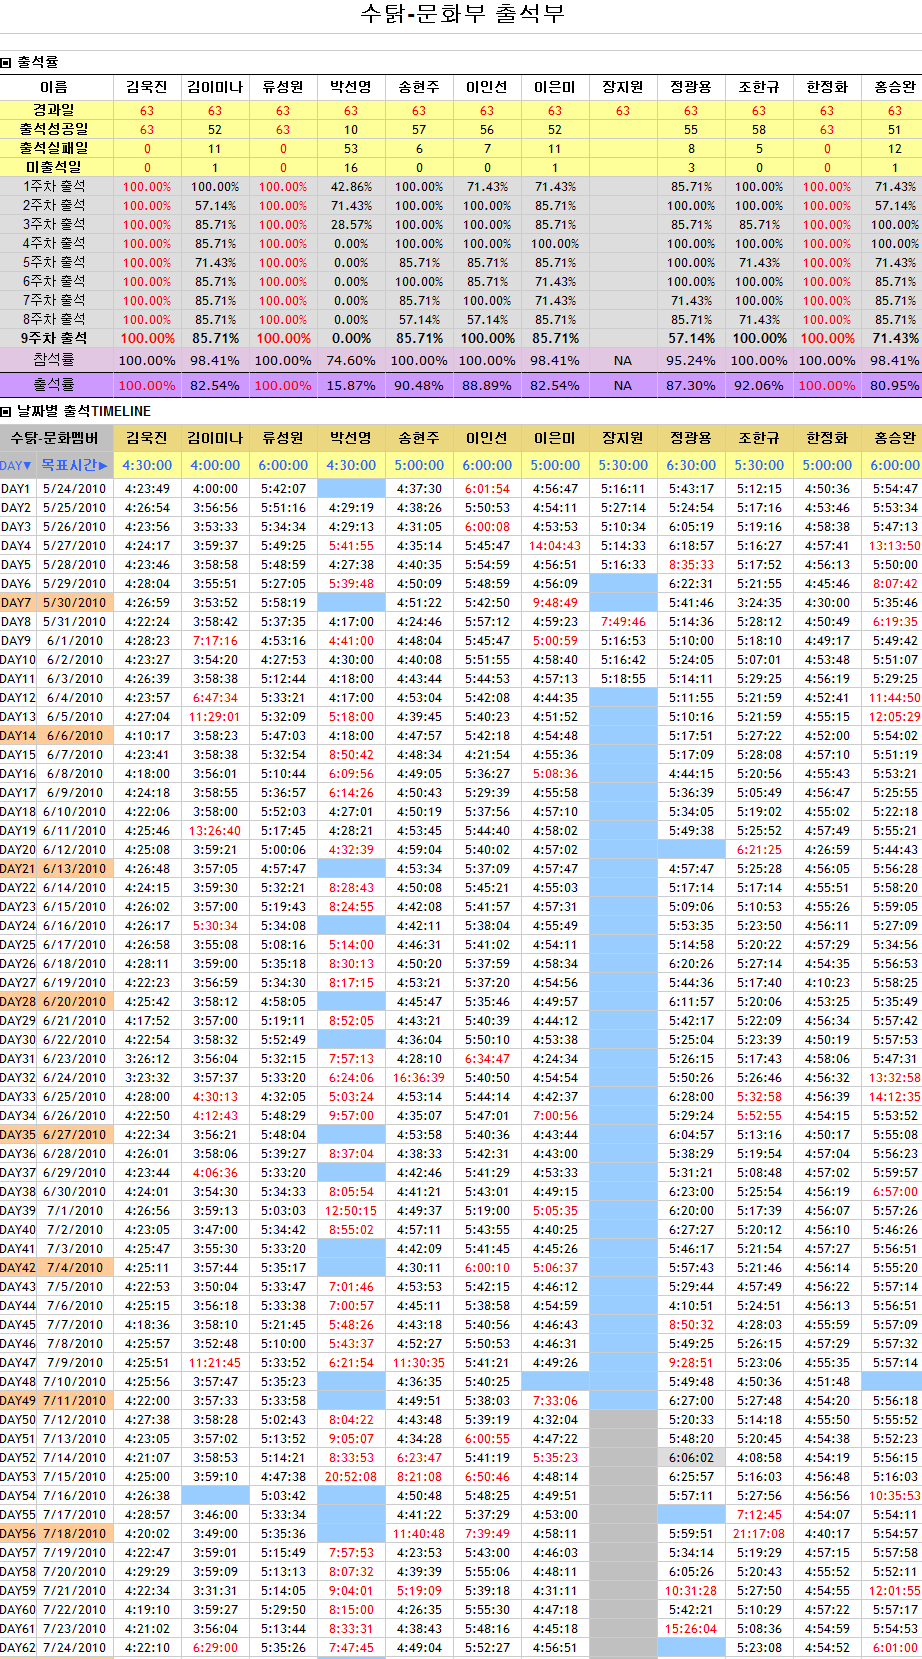Select the red time 11:29:01
This screenshot has width=922, height=1659.
tap(215, 717)
